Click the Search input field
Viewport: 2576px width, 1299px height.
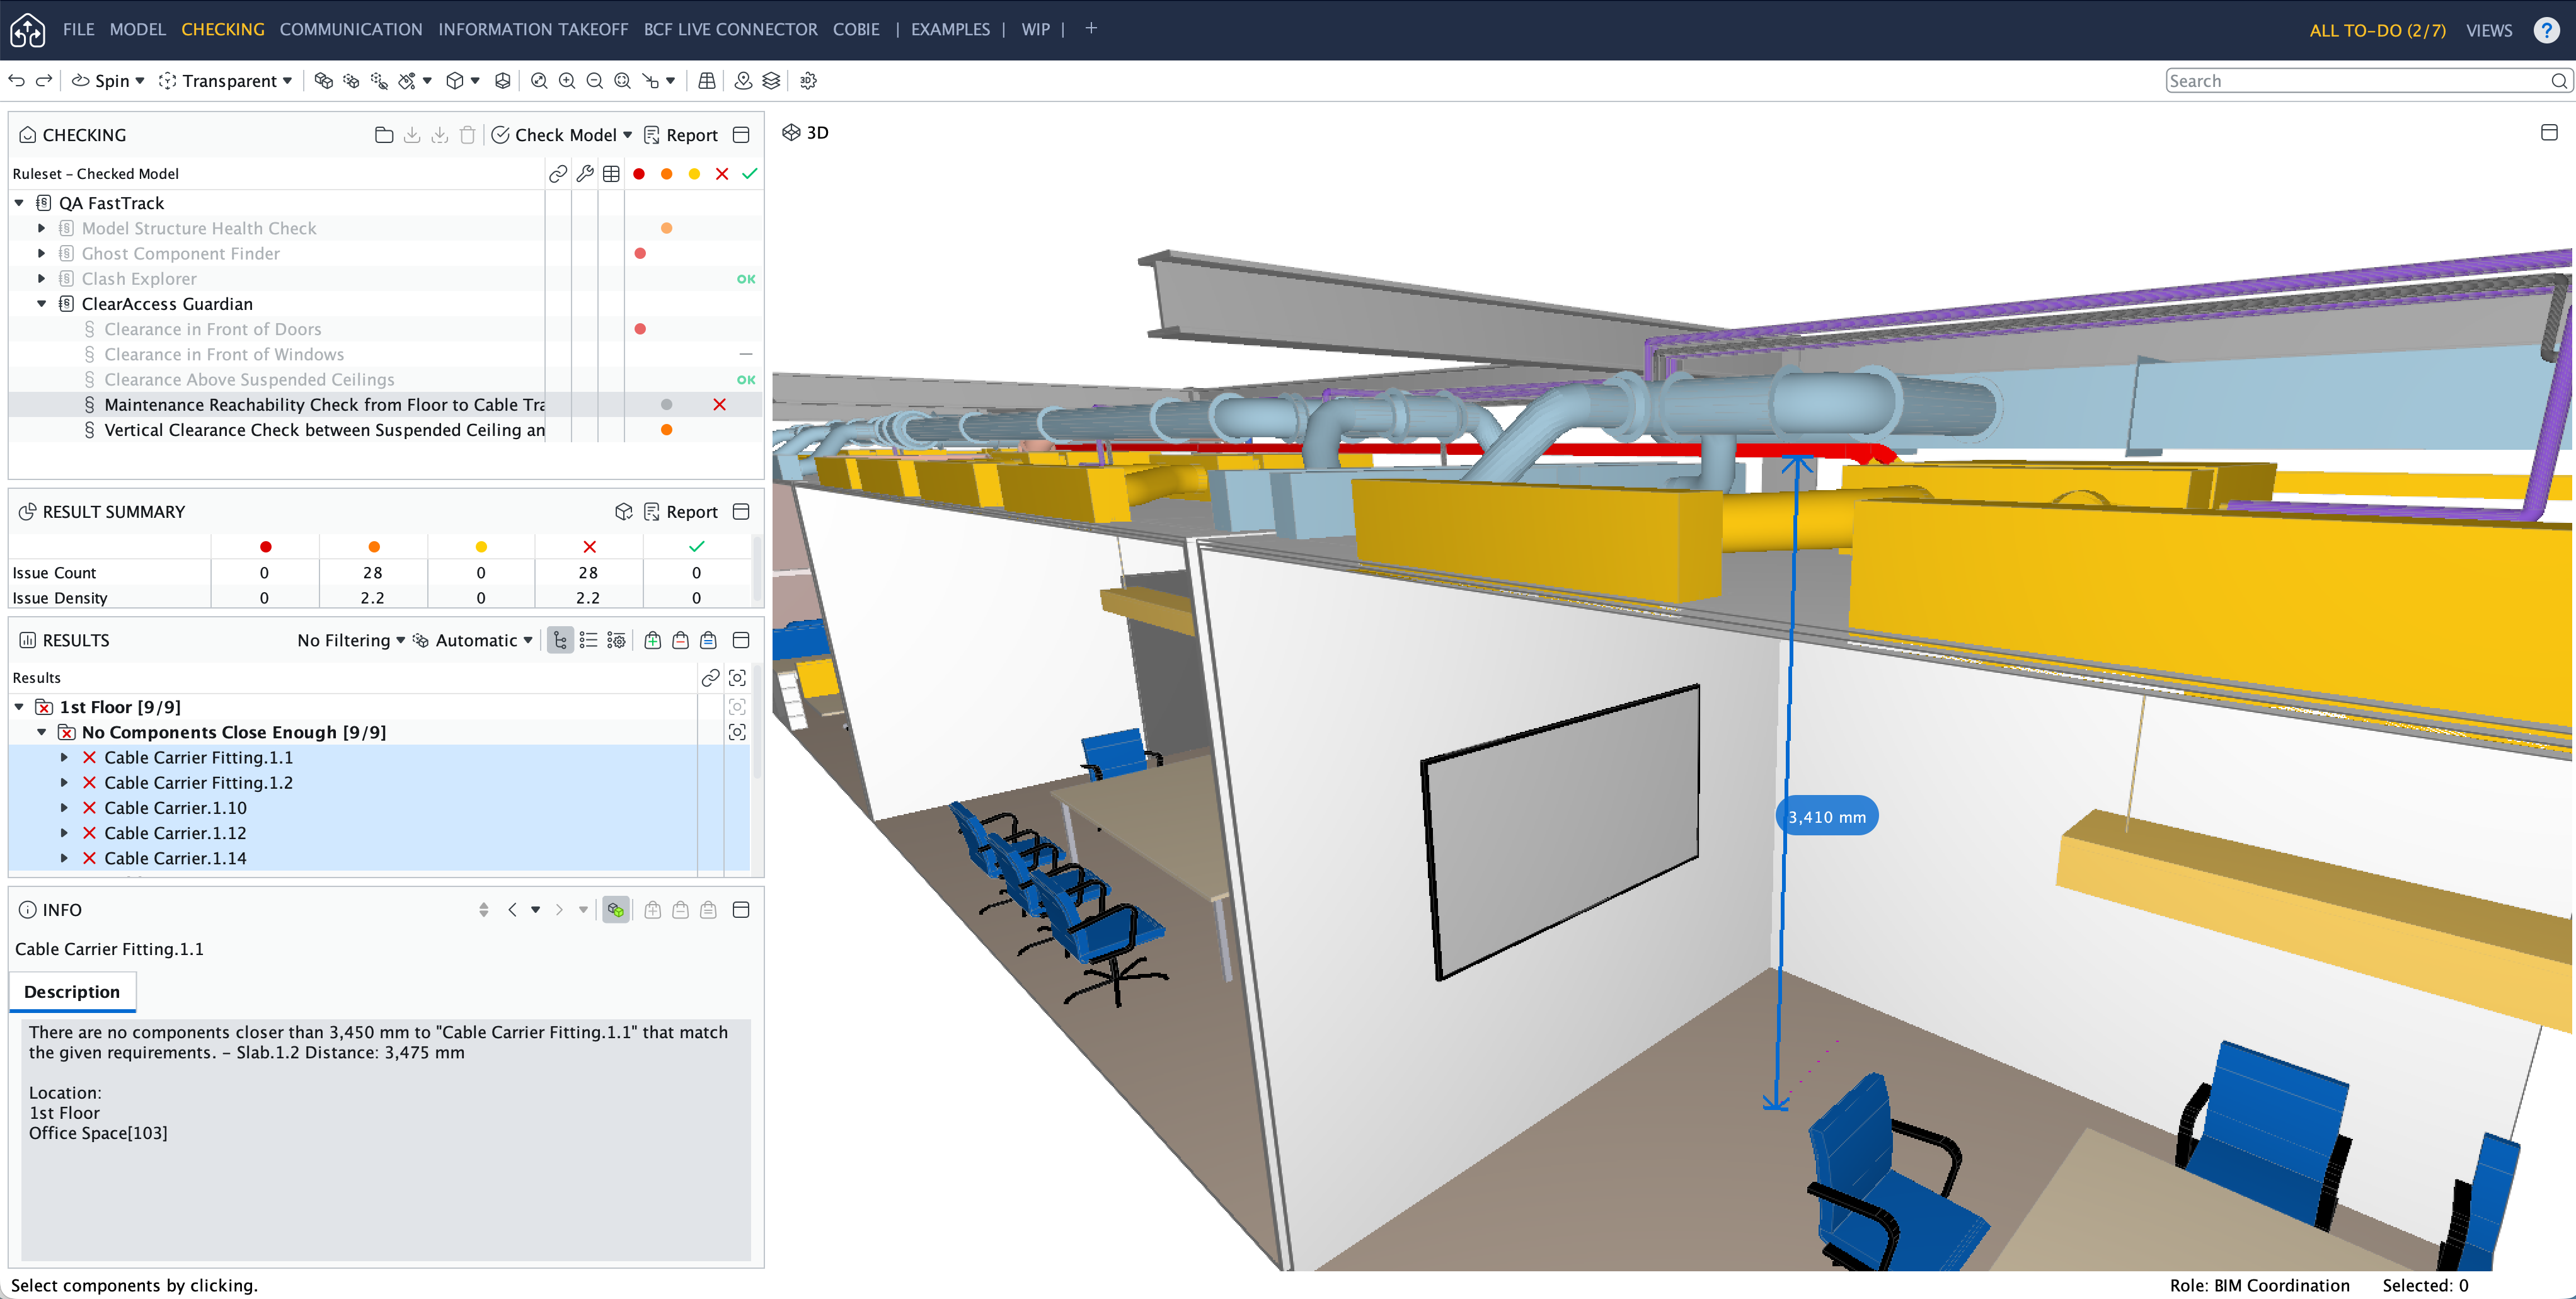click(x=2355, y=81)
